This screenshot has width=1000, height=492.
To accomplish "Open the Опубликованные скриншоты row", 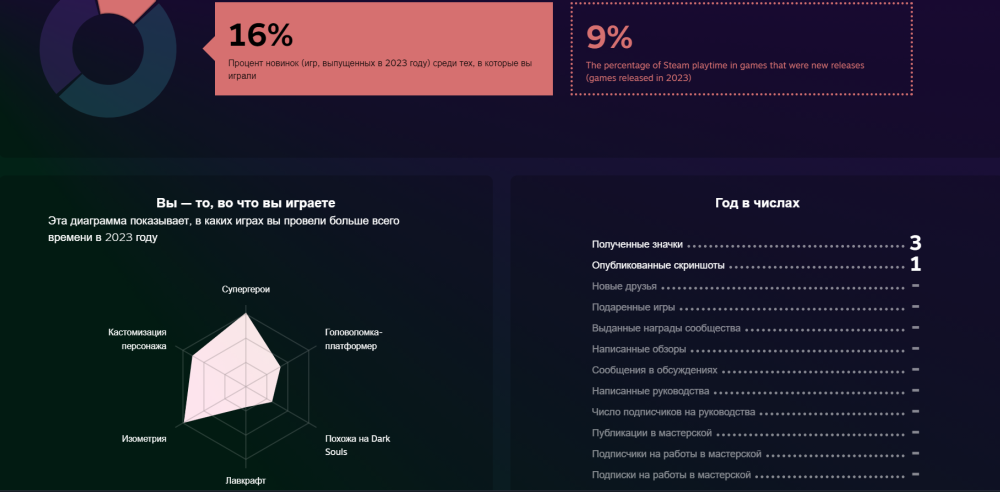I will pos(657,266).
